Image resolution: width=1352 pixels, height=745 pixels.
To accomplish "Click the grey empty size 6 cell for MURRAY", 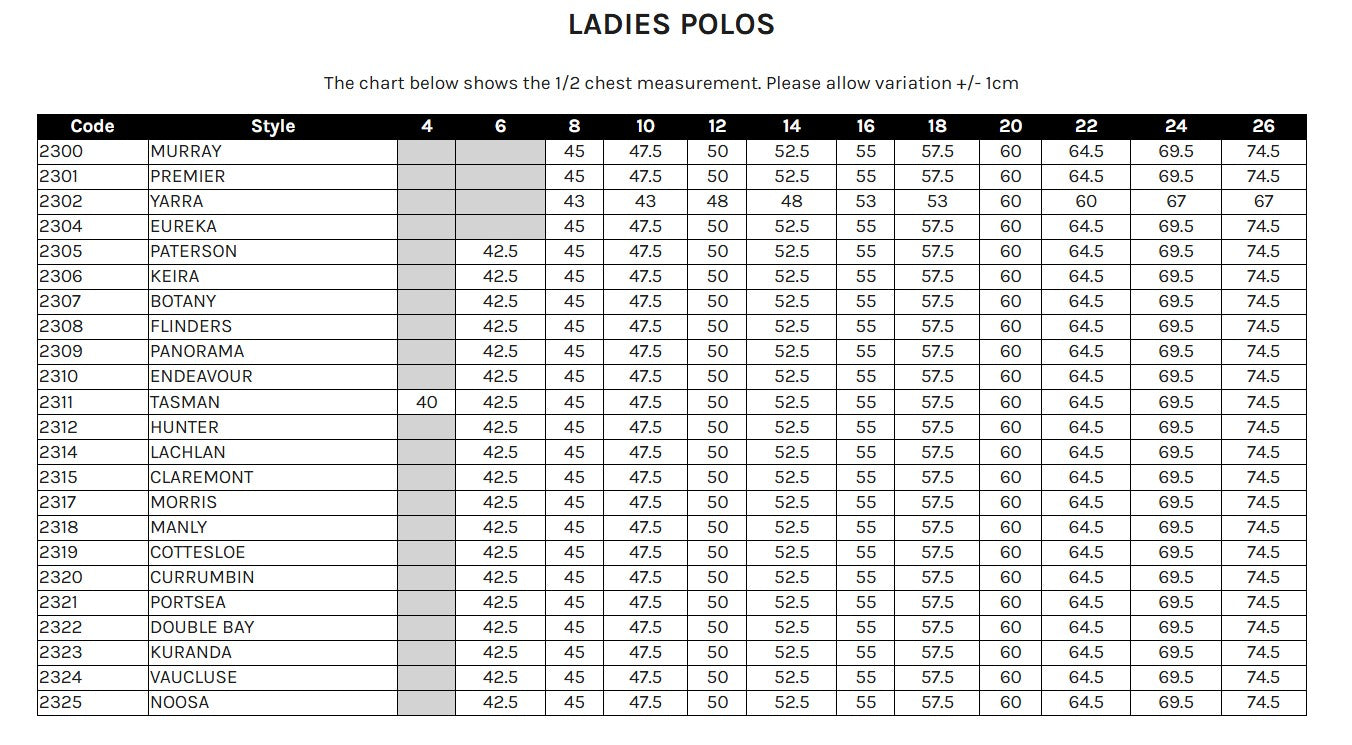I will pos(500,152).
